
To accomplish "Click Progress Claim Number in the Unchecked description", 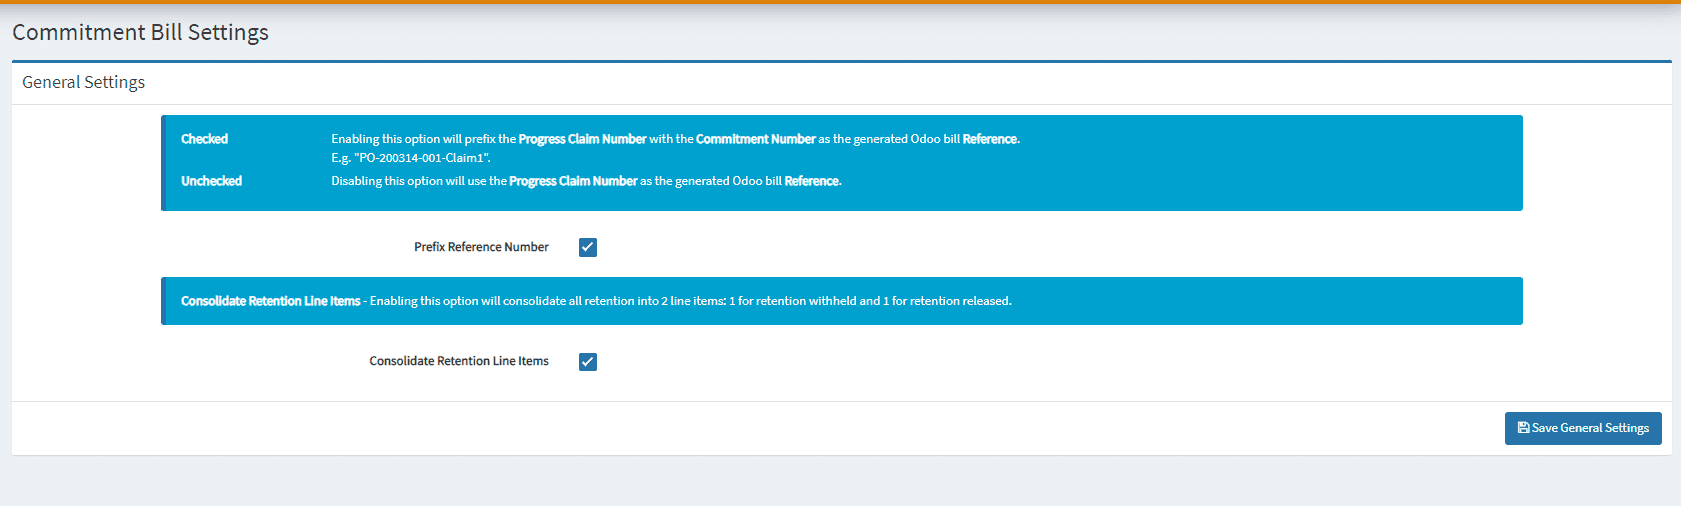I will tap(573, 181).
